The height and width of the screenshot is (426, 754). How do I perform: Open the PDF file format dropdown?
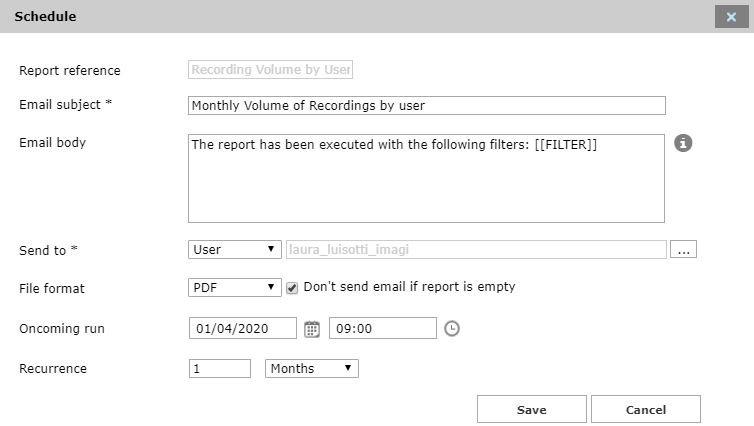[x=234, y=288]
